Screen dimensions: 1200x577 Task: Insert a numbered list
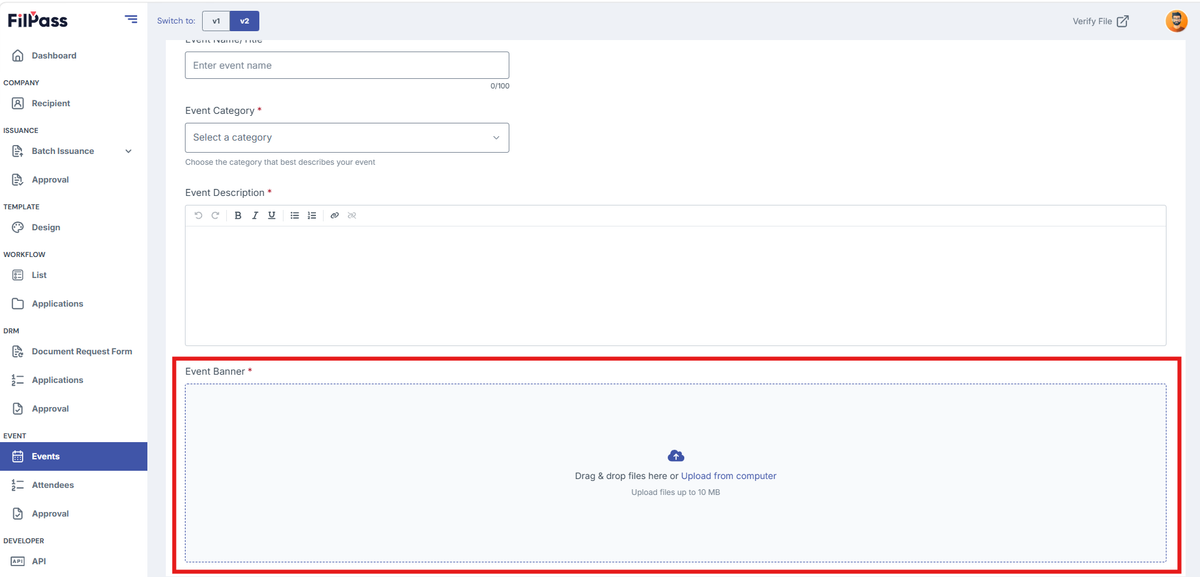click(x=312, y=215)
